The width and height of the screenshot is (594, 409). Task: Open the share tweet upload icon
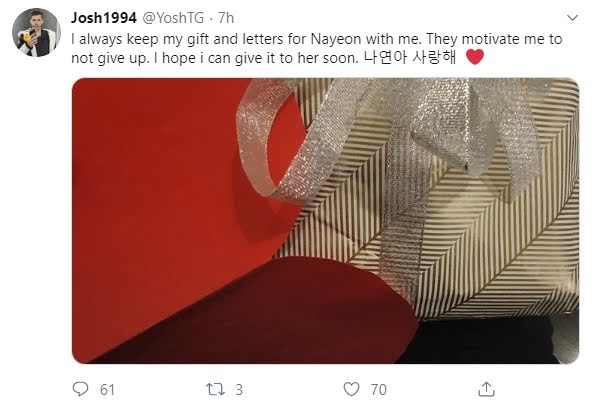pyautogui.click(x=486, y=389)
